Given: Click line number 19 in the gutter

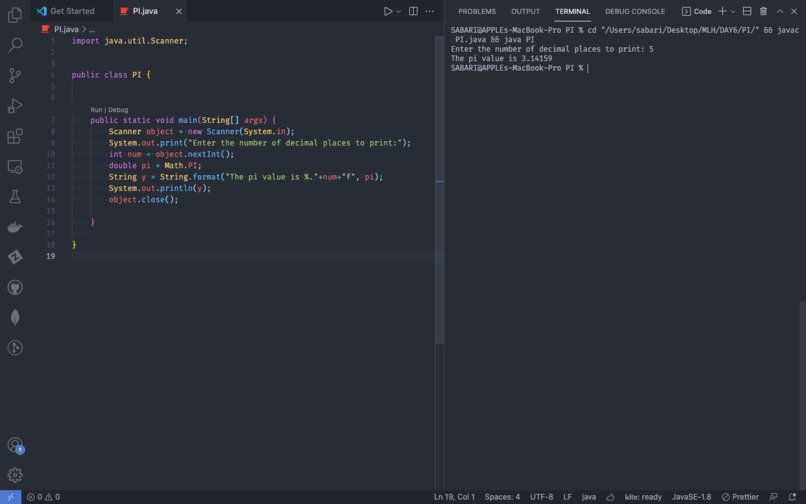Looking at the screenshot, I should (x=50, y=256).
